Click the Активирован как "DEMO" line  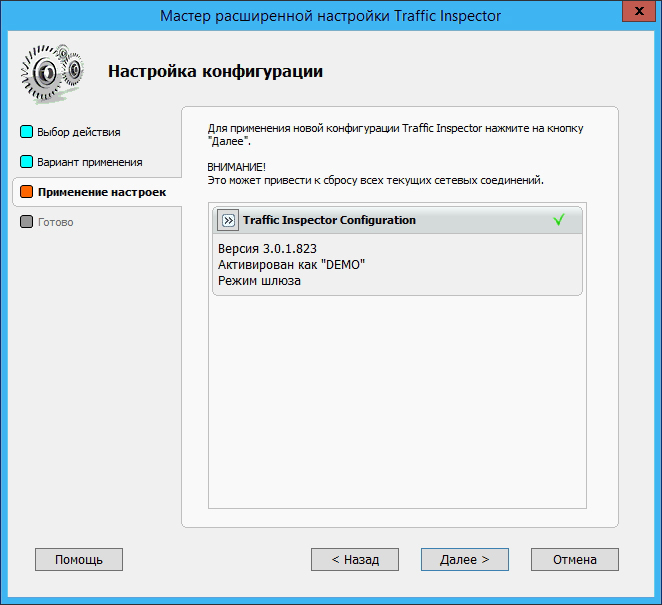click(x=291, y=265)
